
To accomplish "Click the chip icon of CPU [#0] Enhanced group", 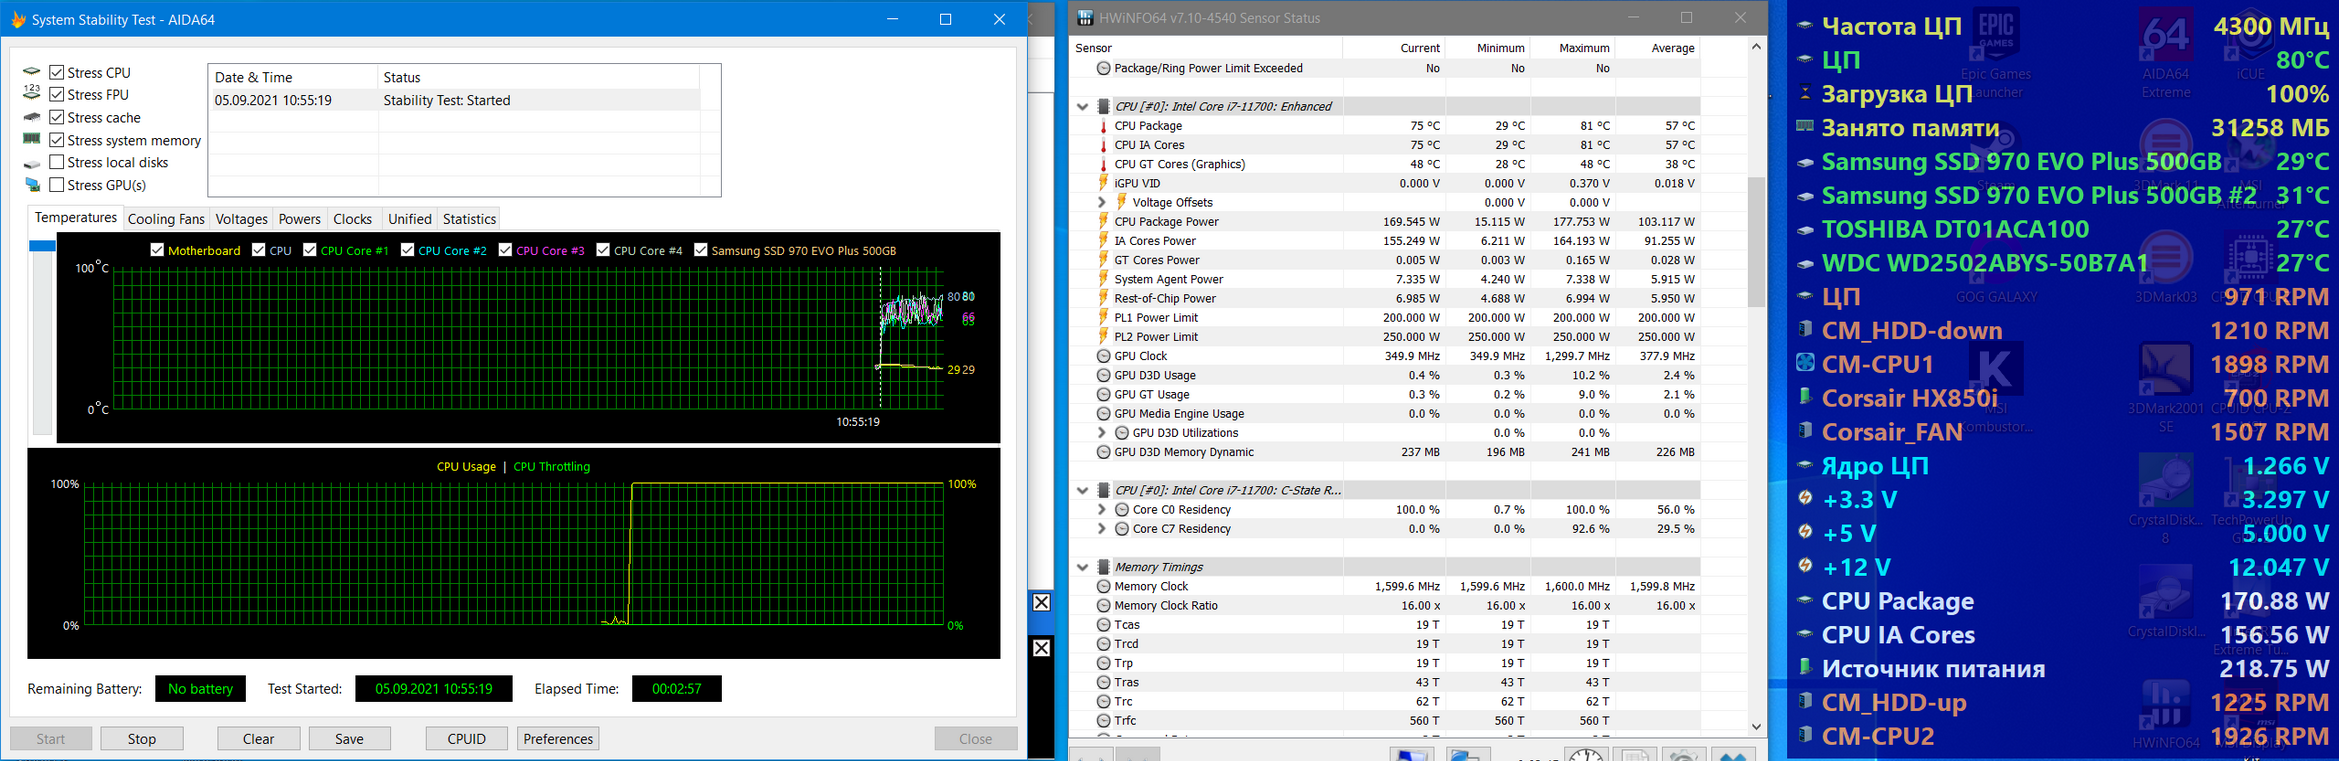I will pos(1103,106).
